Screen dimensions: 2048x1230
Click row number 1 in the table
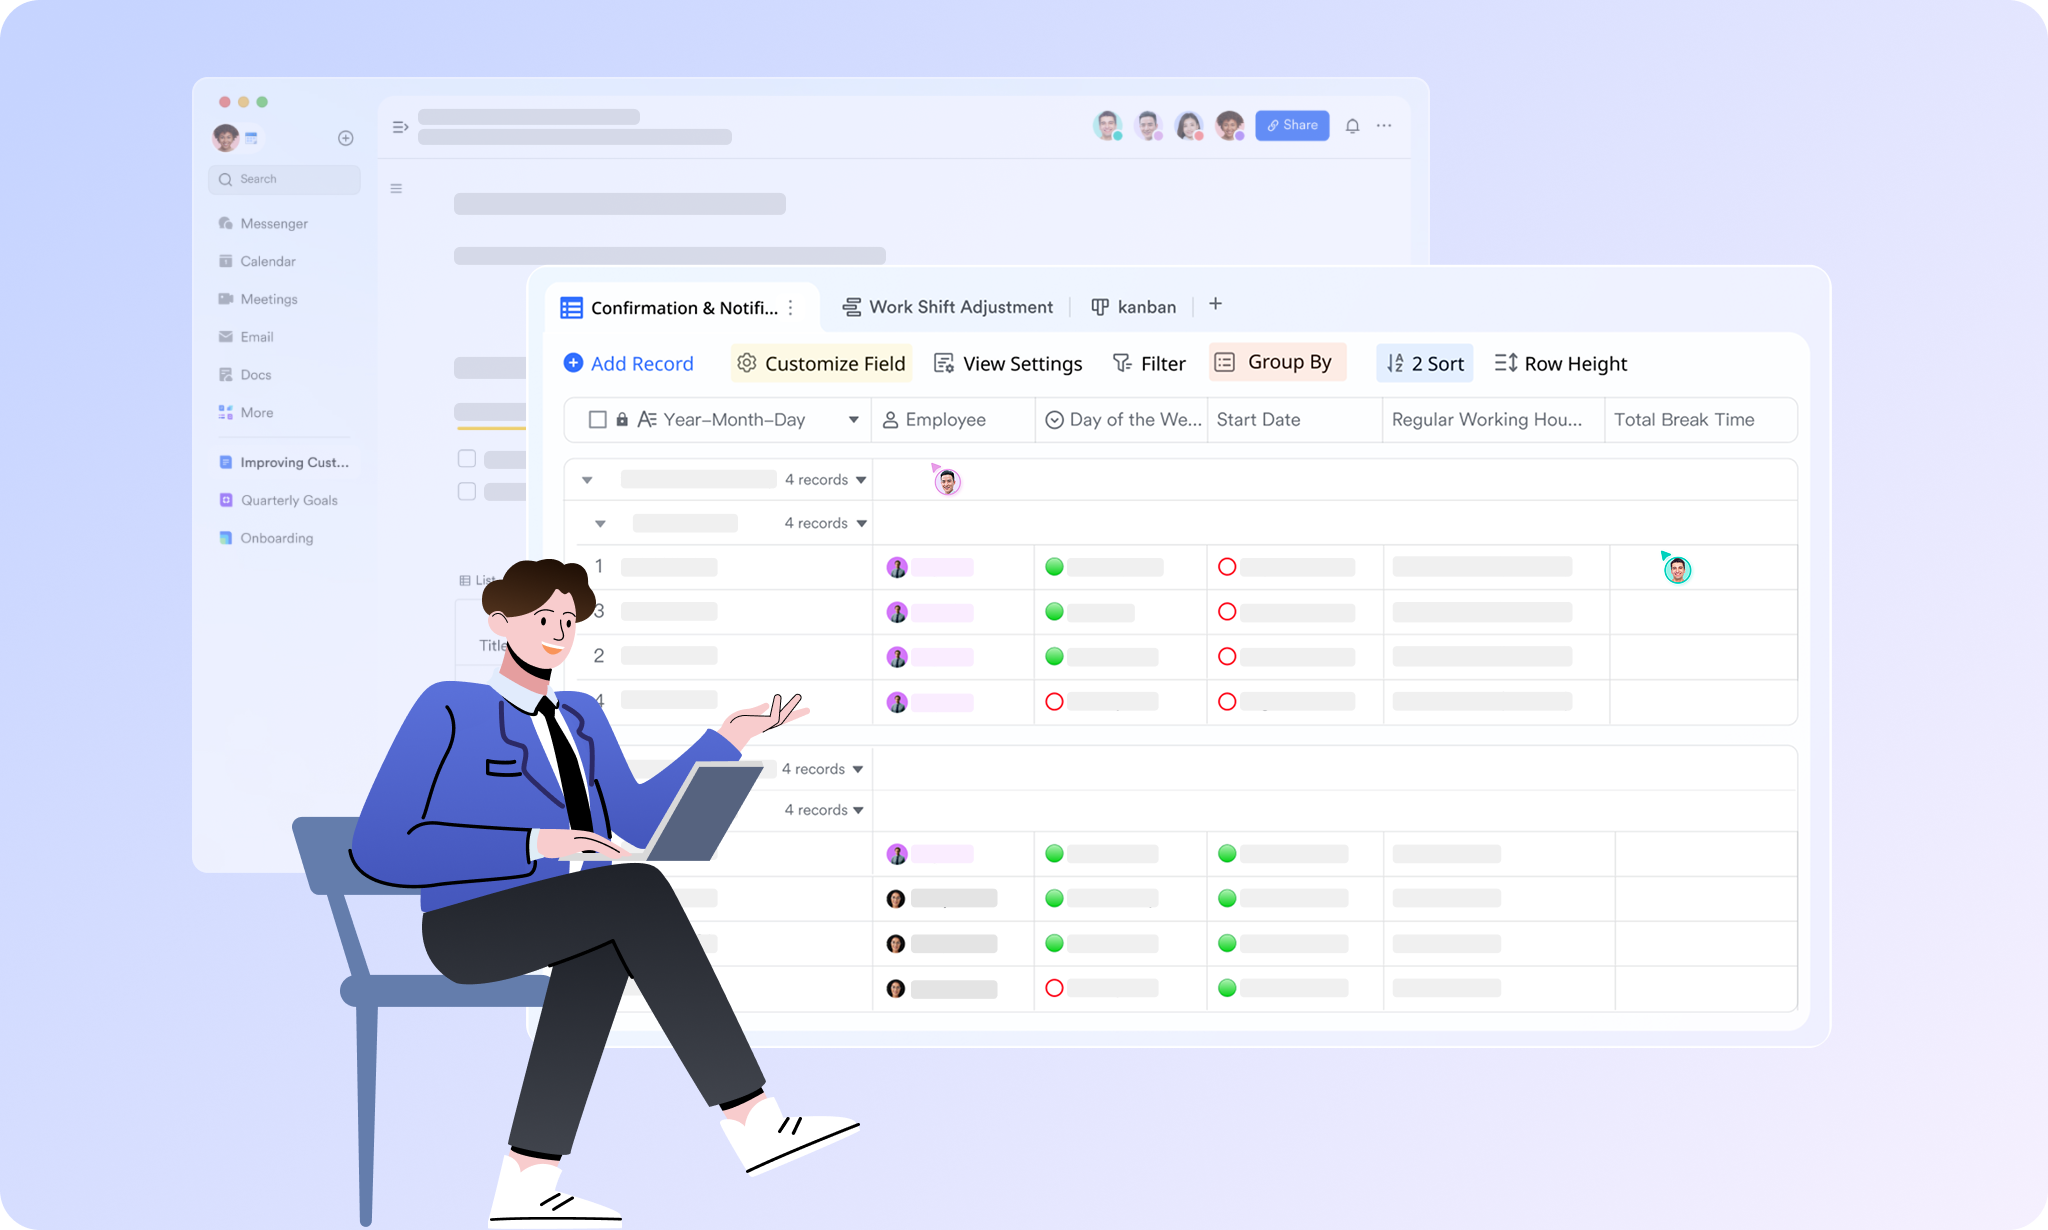pyautogui.click(x=599, y=566)
